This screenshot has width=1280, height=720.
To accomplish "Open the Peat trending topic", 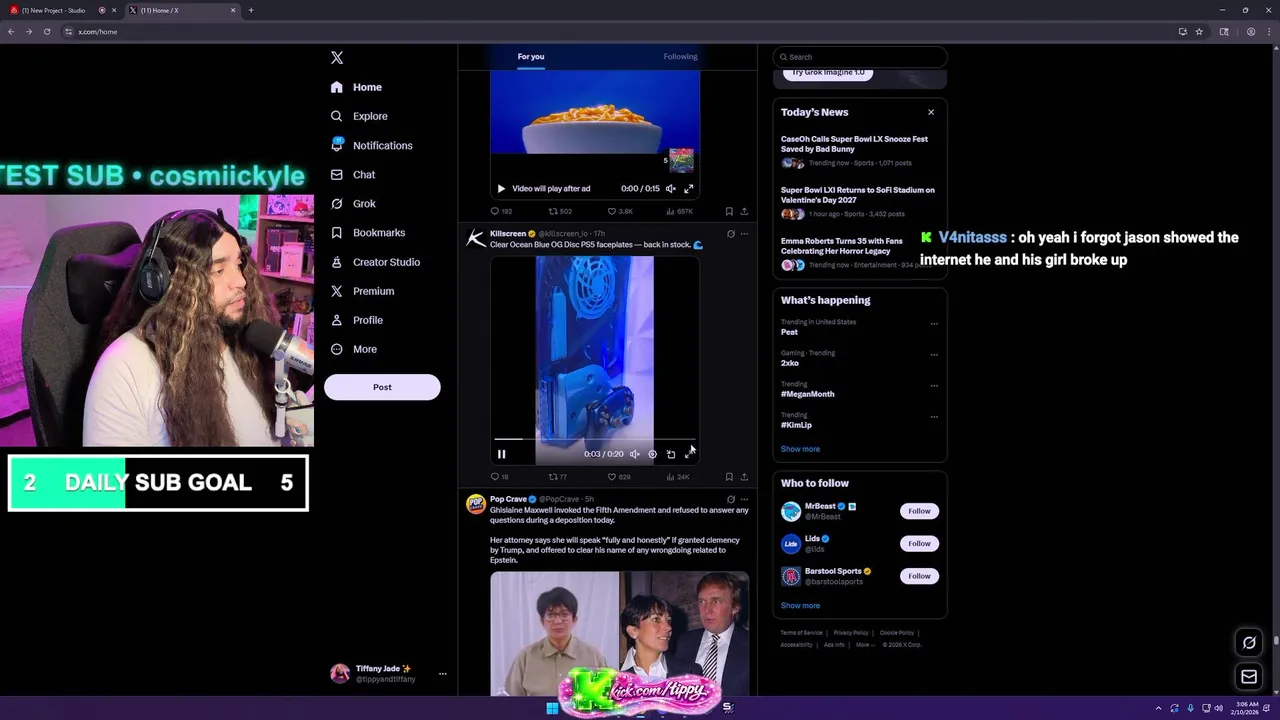I will click(859, 327).
